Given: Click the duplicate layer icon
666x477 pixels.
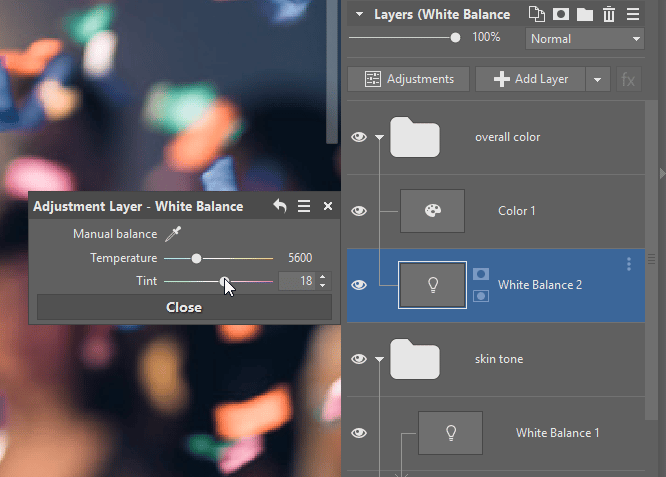Looking at the screenshot, I should point(536,14).
